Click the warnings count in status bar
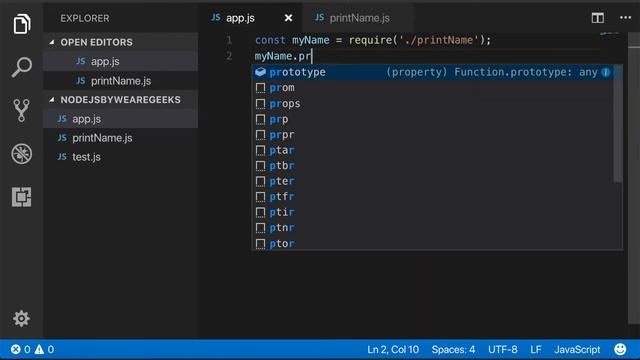This screenshot has height=360, width=640. 44,349
